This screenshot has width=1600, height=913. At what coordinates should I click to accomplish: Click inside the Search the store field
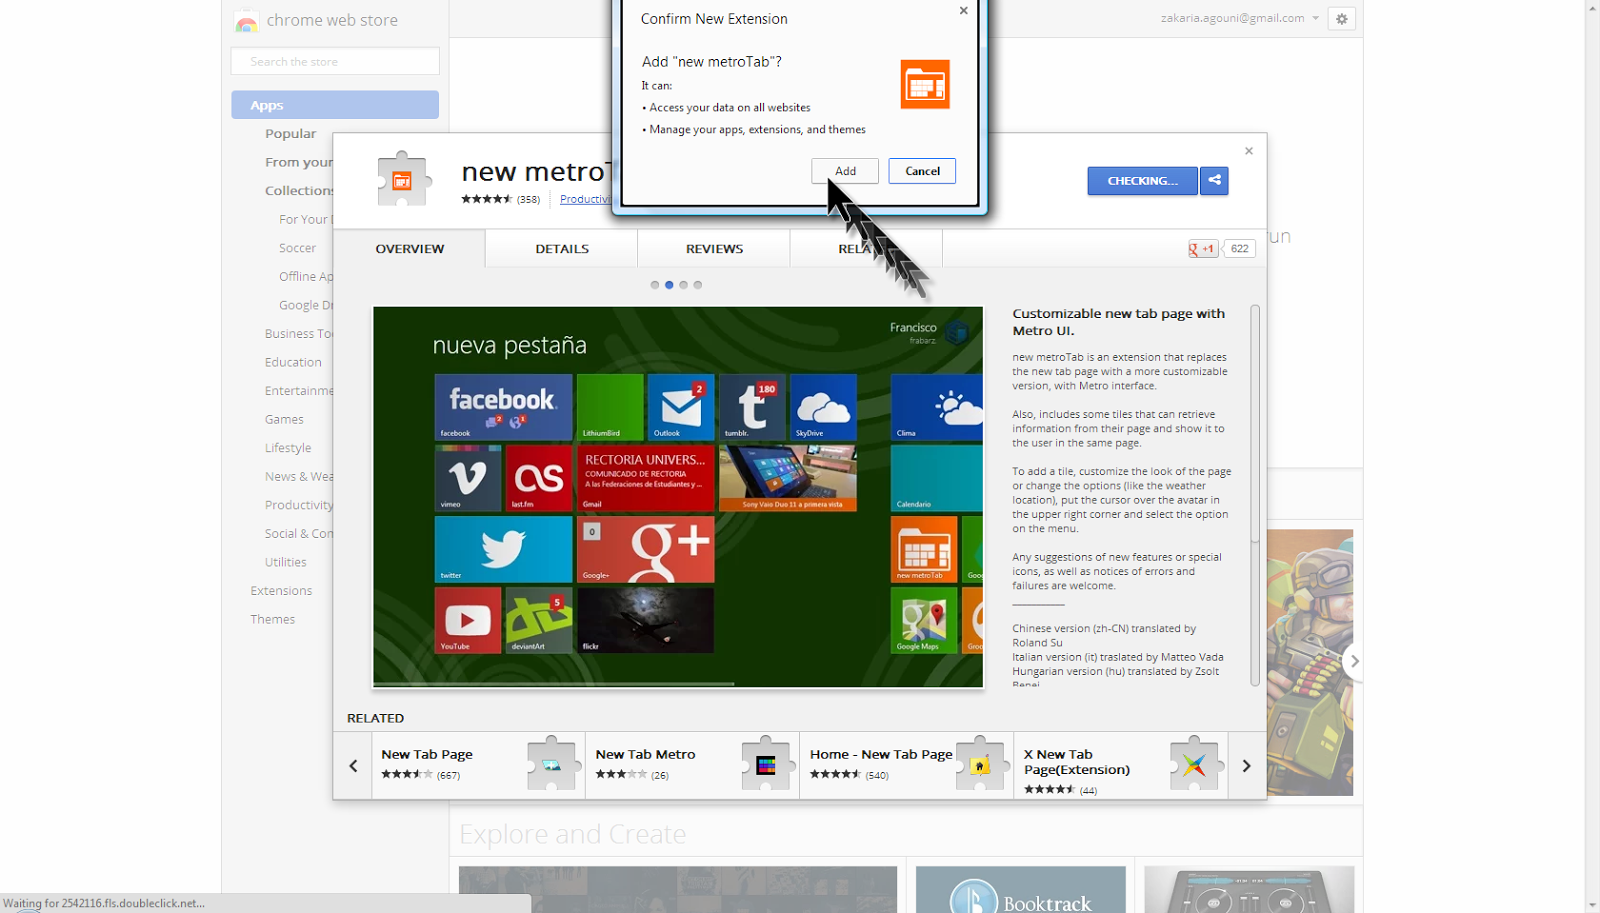[335, 61]
